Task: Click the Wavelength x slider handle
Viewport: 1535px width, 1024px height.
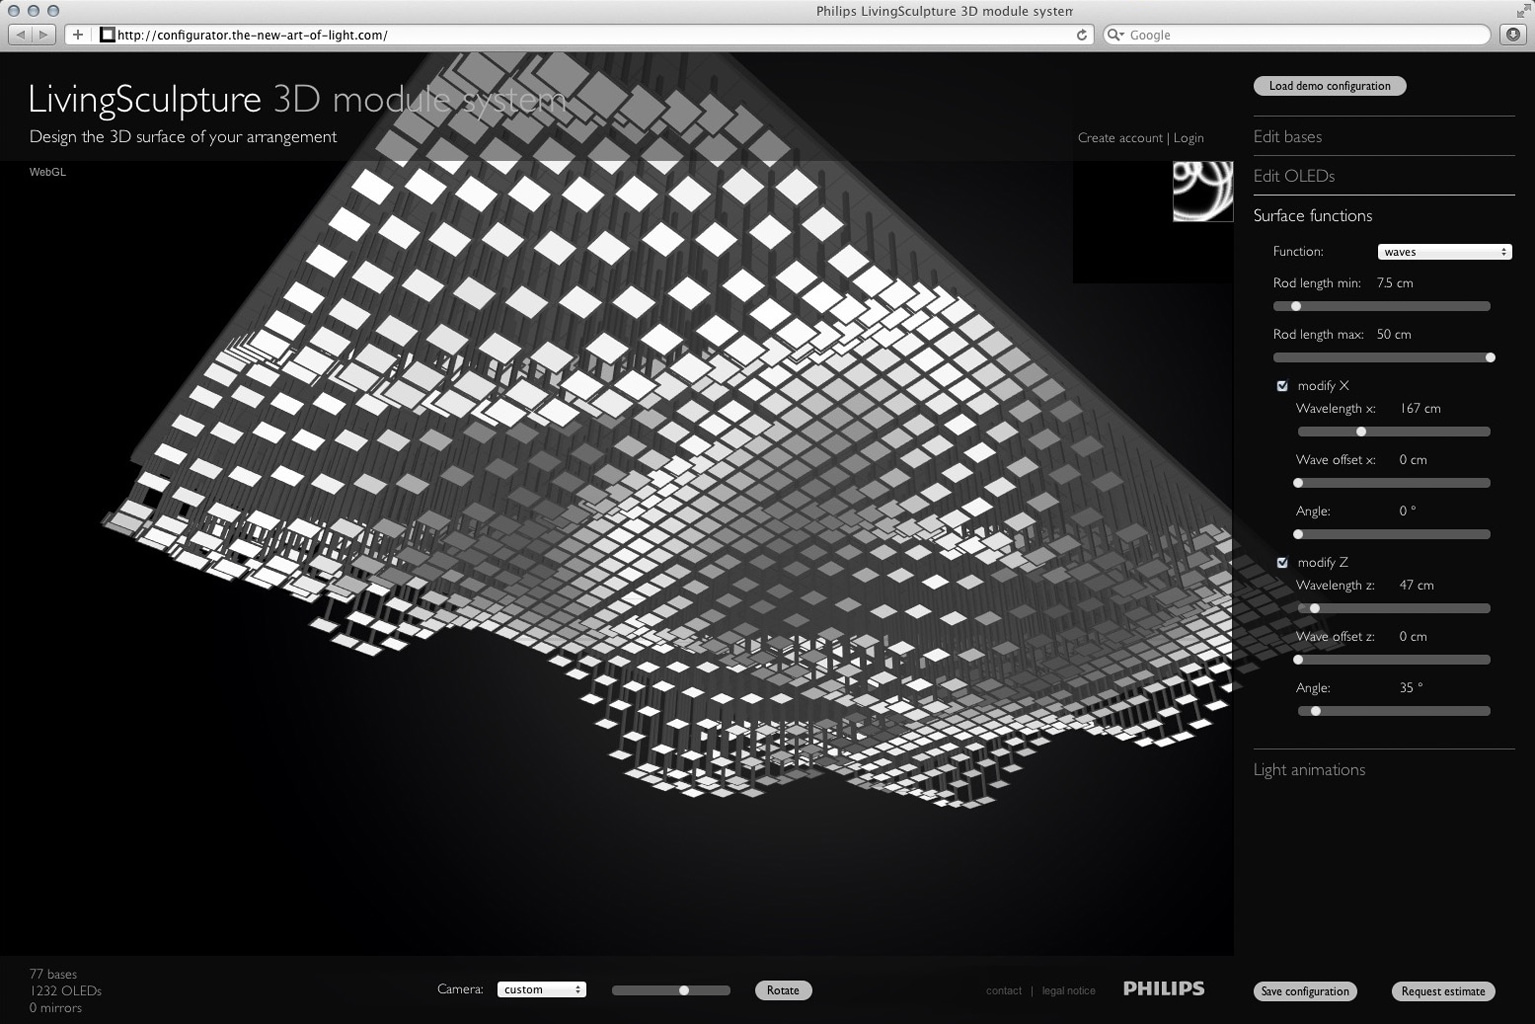Action: tap(1361, 432)
